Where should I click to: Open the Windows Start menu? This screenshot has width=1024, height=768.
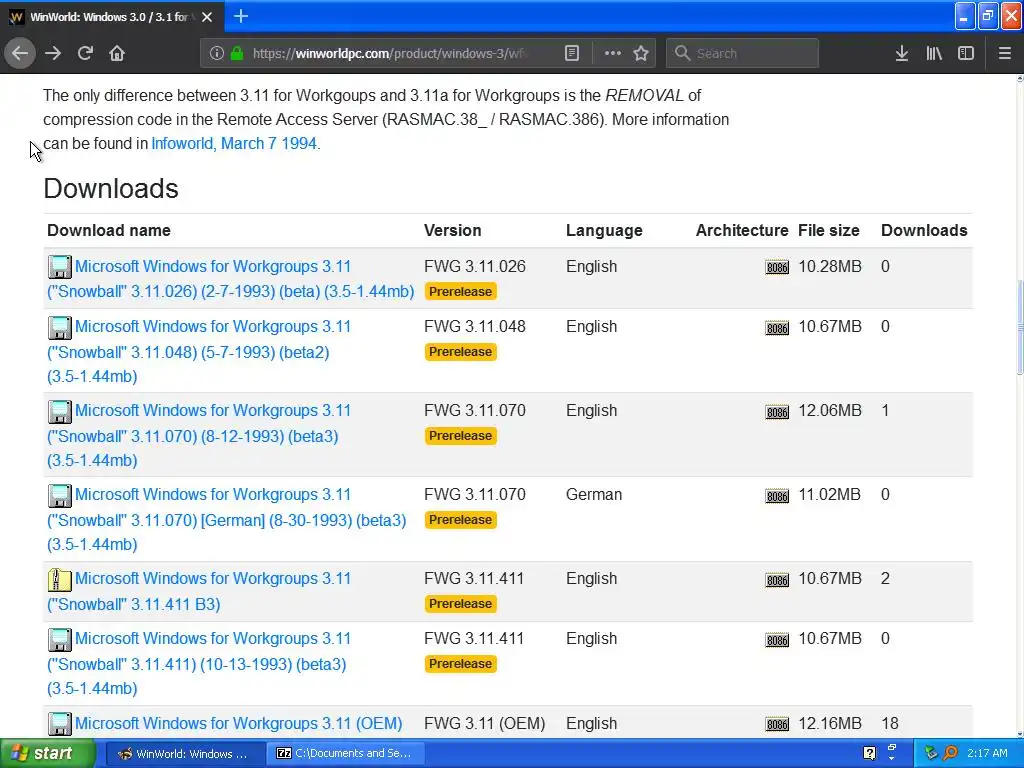(47, 753)
